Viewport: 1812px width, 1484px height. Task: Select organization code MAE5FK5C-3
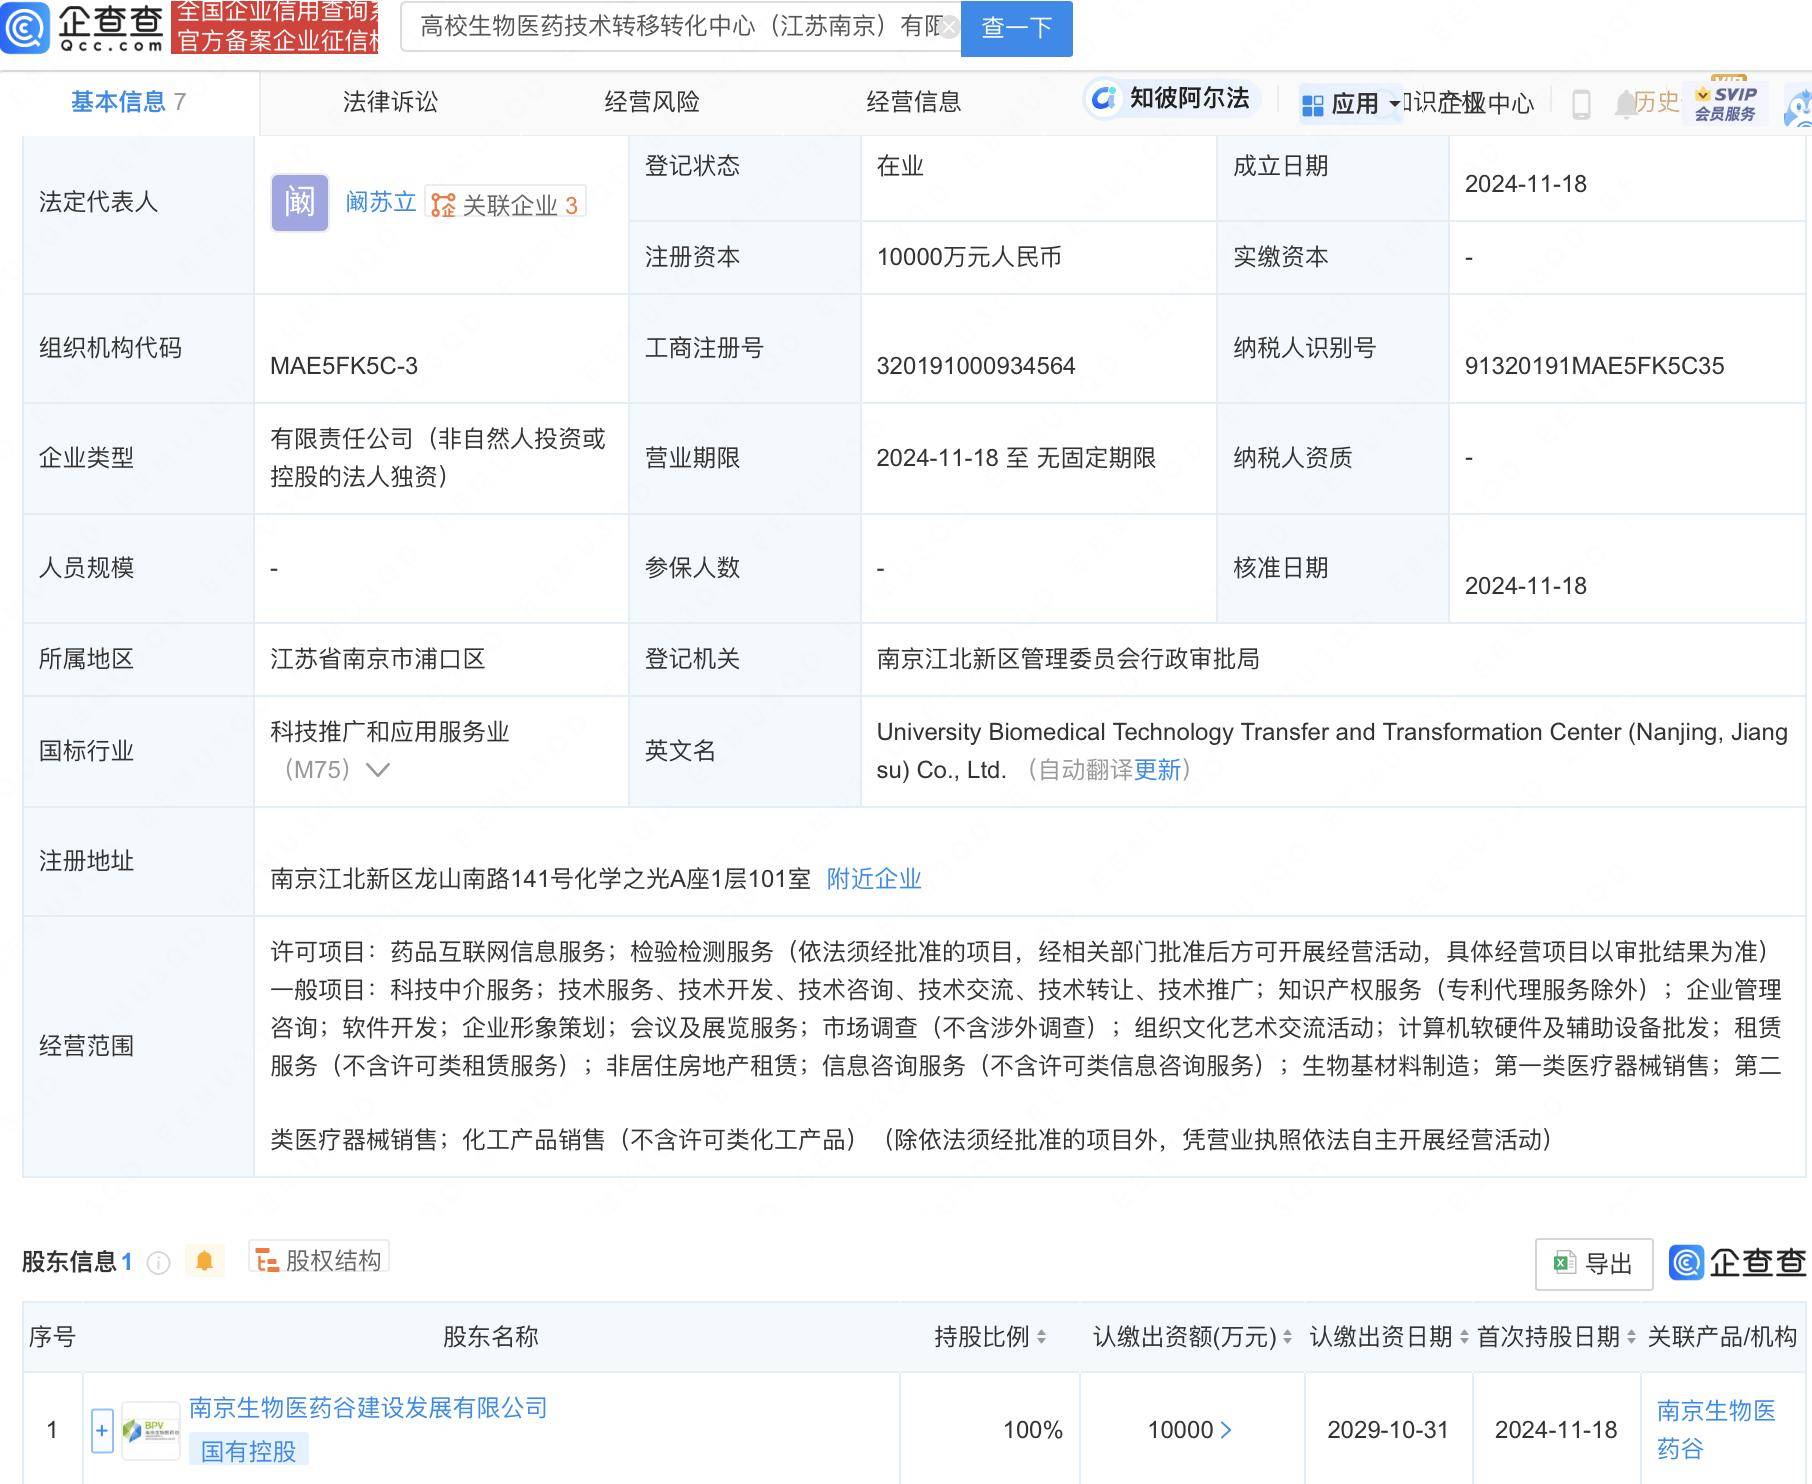pos(344,366)
